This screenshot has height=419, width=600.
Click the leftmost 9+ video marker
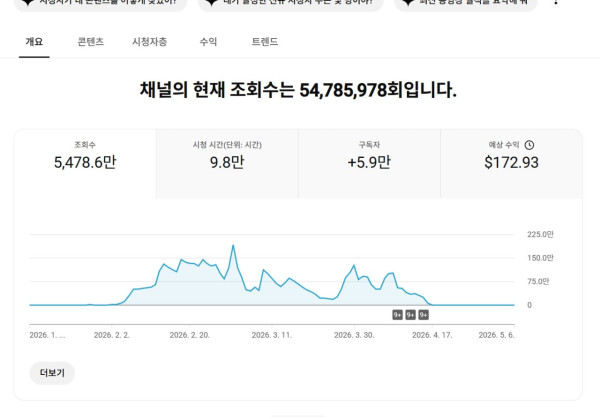coord(398,315)
